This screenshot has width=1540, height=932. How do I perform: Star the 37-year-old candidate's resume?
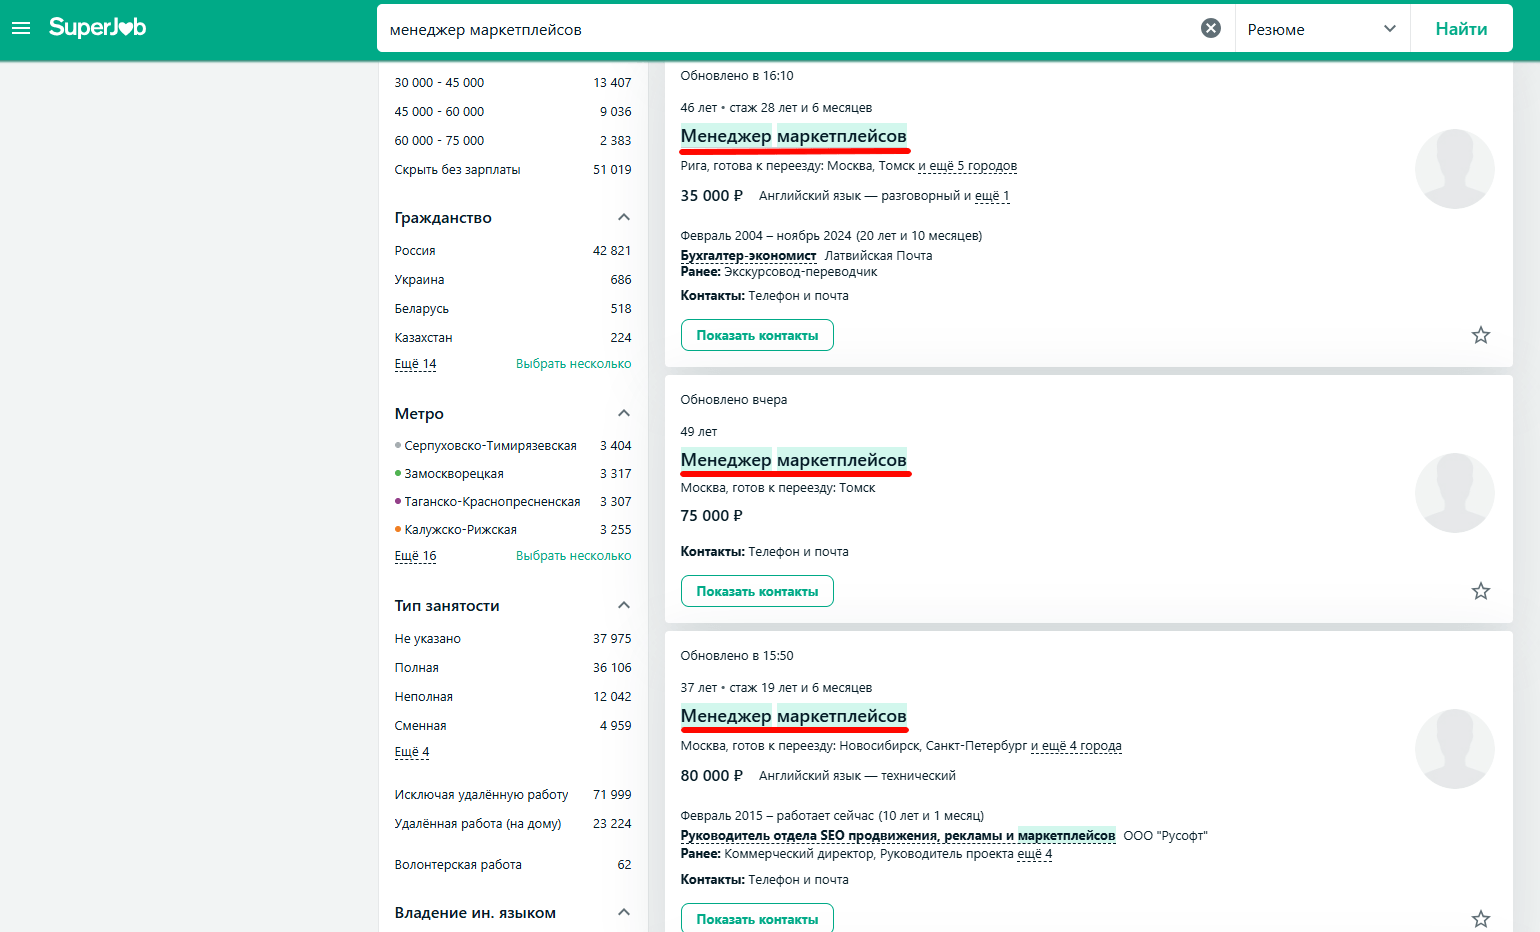point(1480,918)
